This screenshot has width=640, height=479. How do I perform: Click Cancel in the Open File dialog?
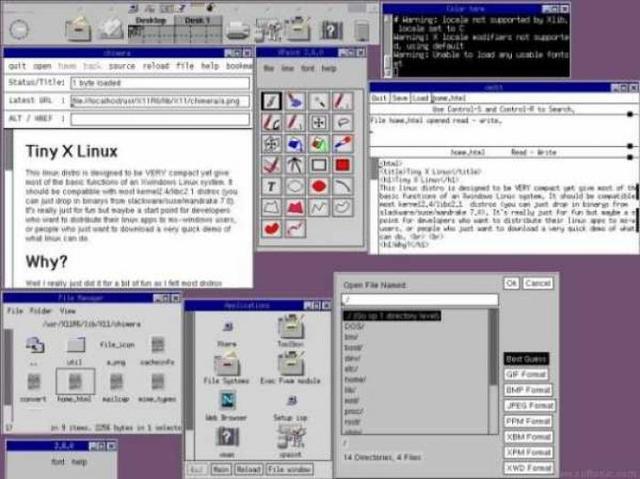(x=538, y=283)
